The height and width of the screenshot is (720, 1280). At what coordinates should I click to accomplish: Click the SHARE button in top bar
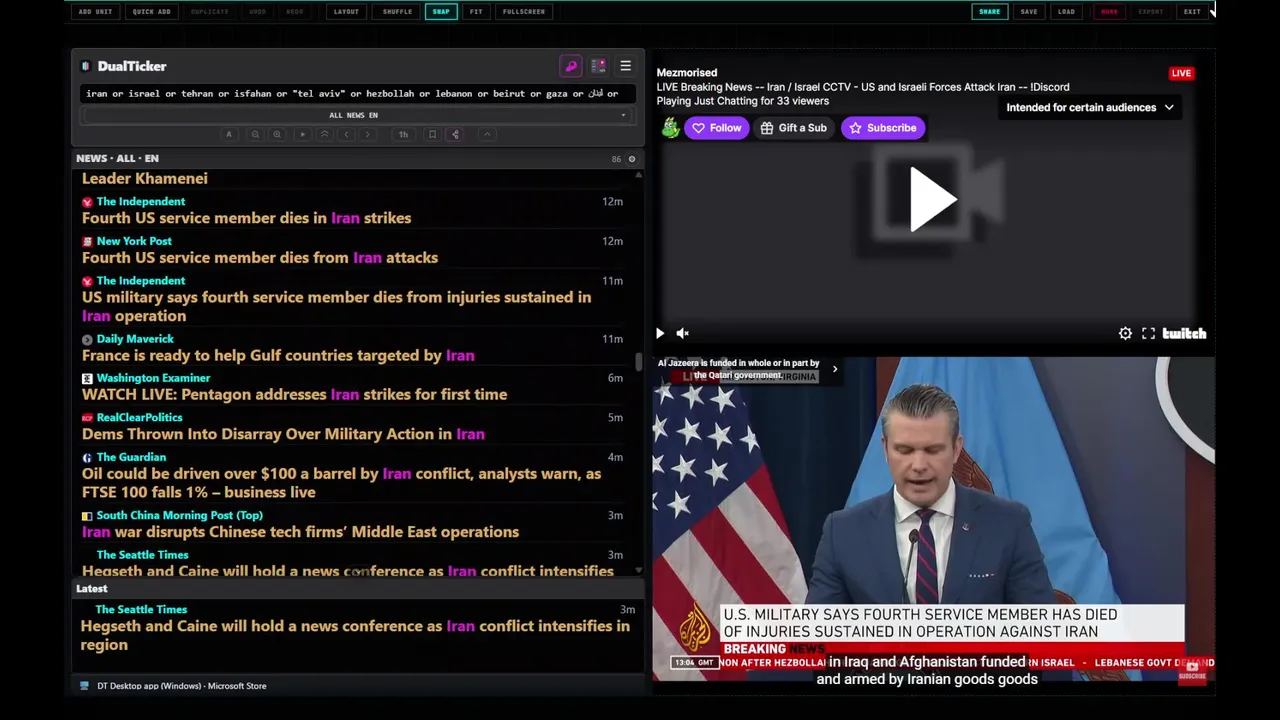pyautogui.click(x=989, y=12)
